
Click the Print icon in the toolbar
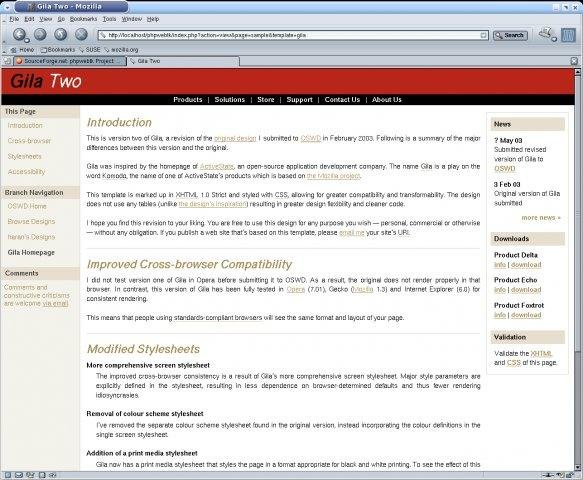tap(545, 33)
